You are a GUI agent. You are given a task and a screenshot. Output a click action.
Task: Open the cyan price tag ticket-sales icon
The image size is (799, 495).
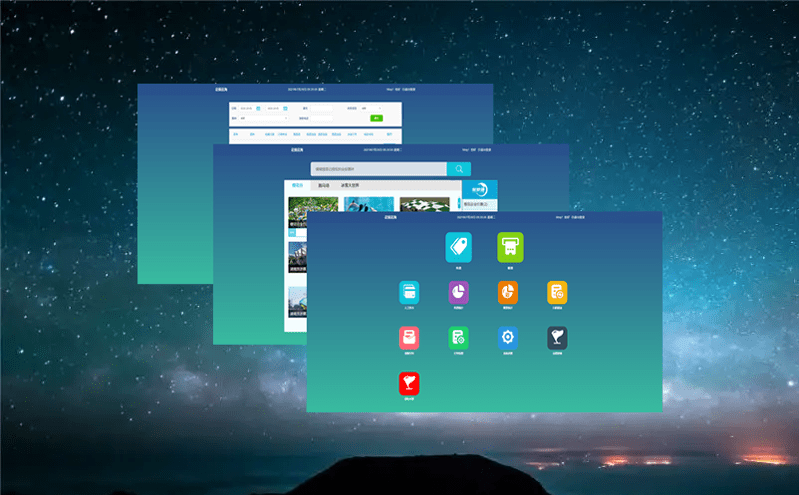(458, 246)
